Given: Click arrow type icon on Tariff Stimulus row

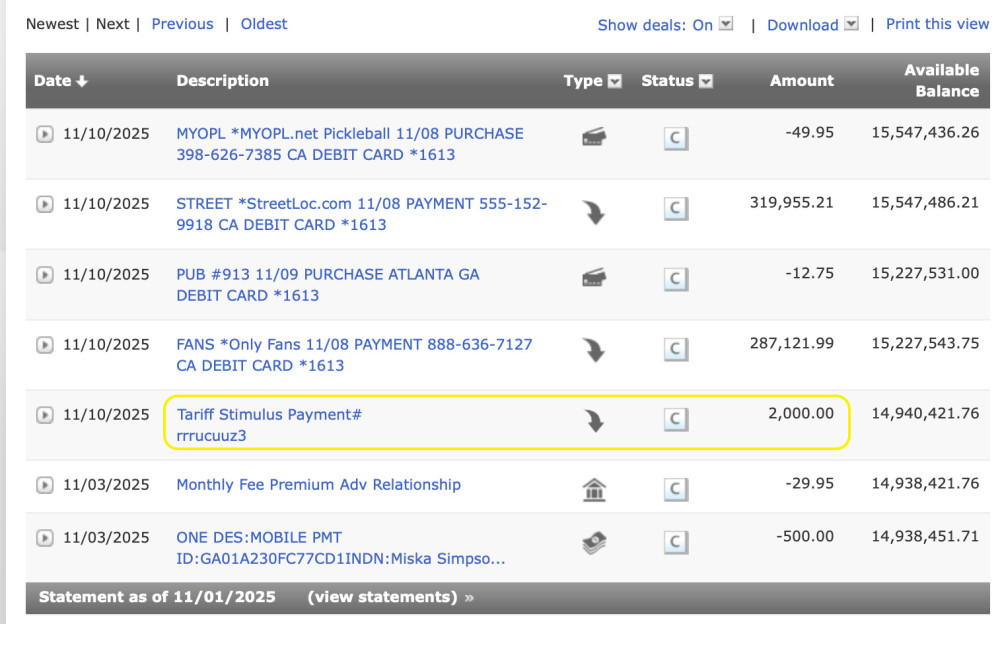Looking at the screenshot, I should point(594,421).
